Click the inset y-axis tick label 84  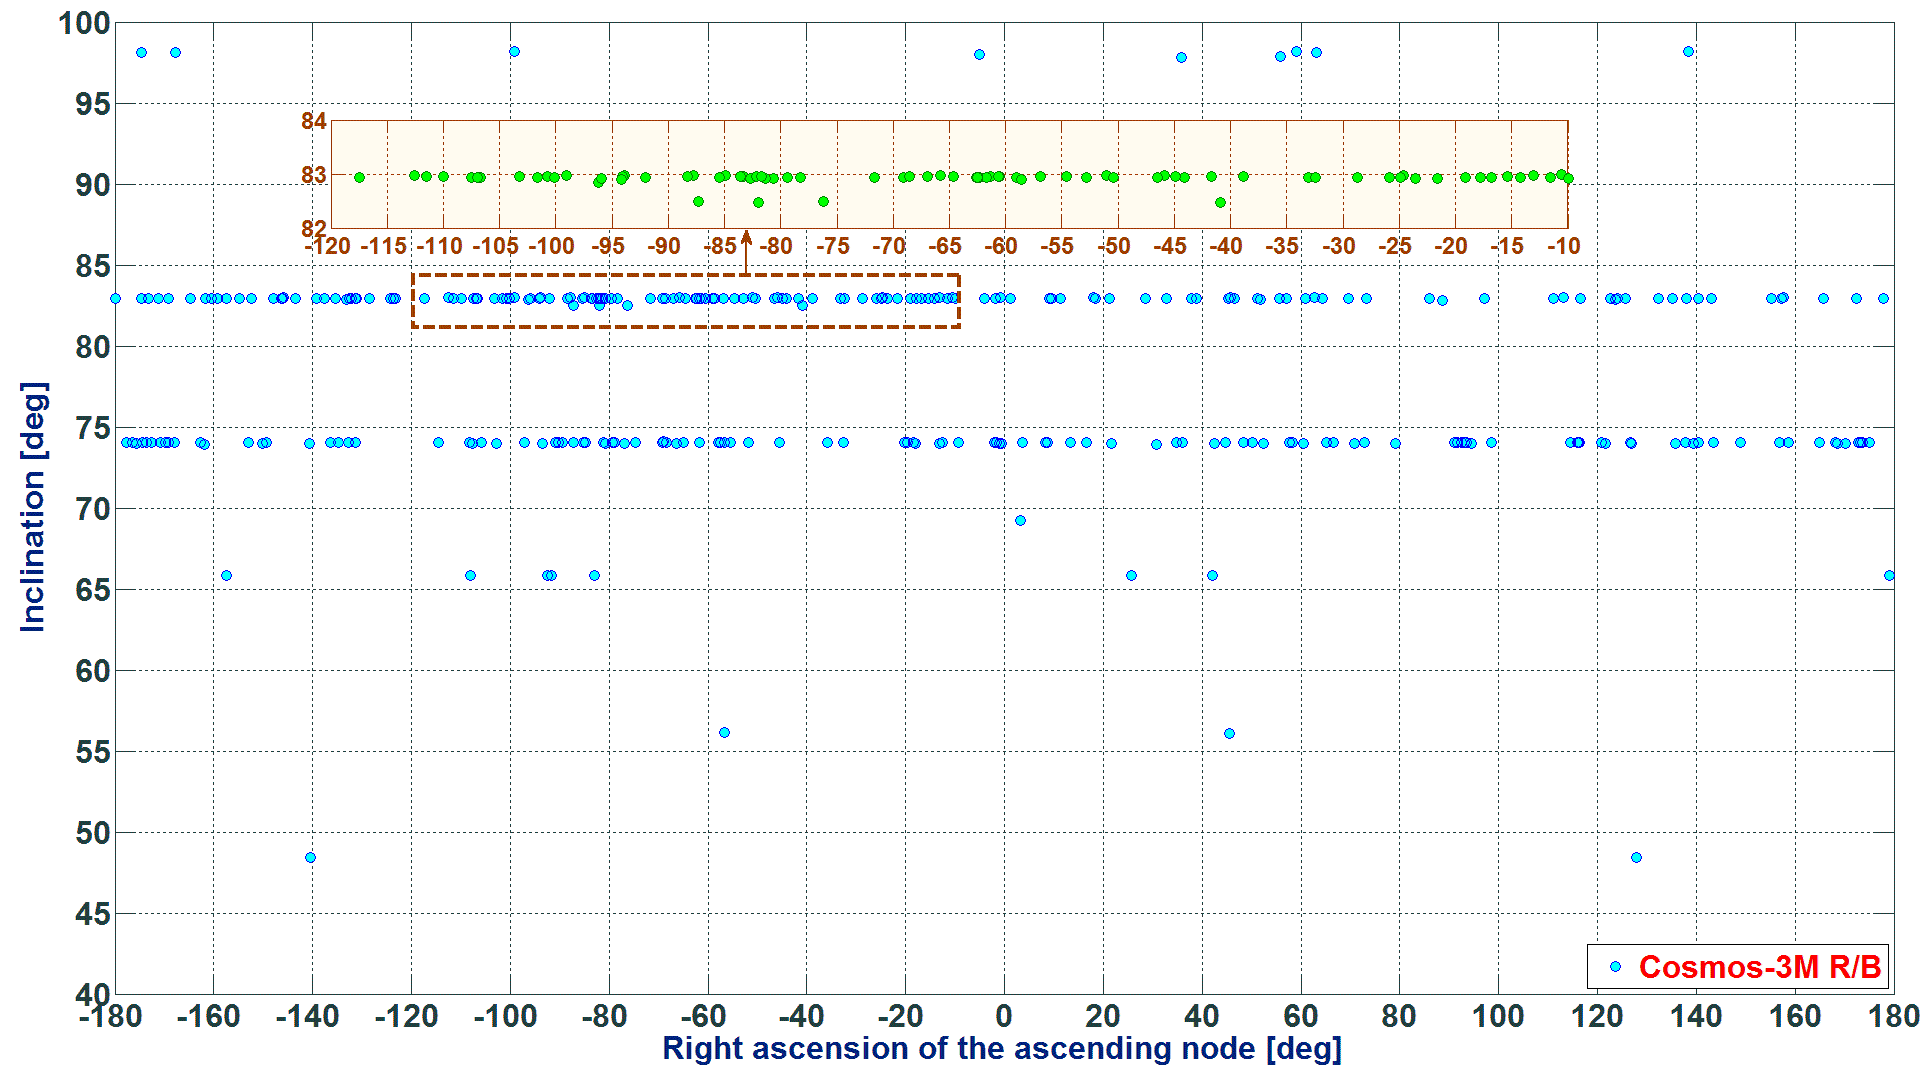coord(314,121)
